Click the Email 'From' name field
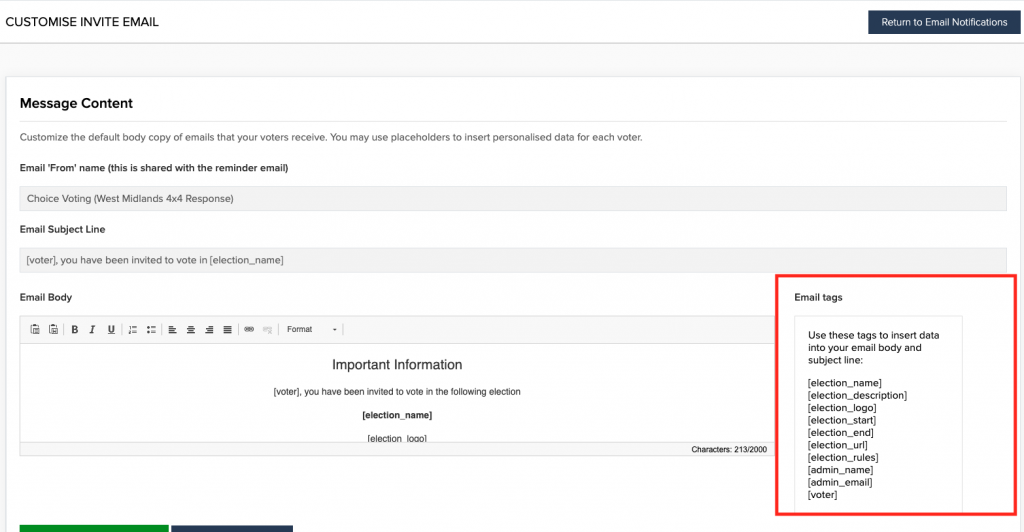This screenshot has width=1024, height=532. coord(513,198)
